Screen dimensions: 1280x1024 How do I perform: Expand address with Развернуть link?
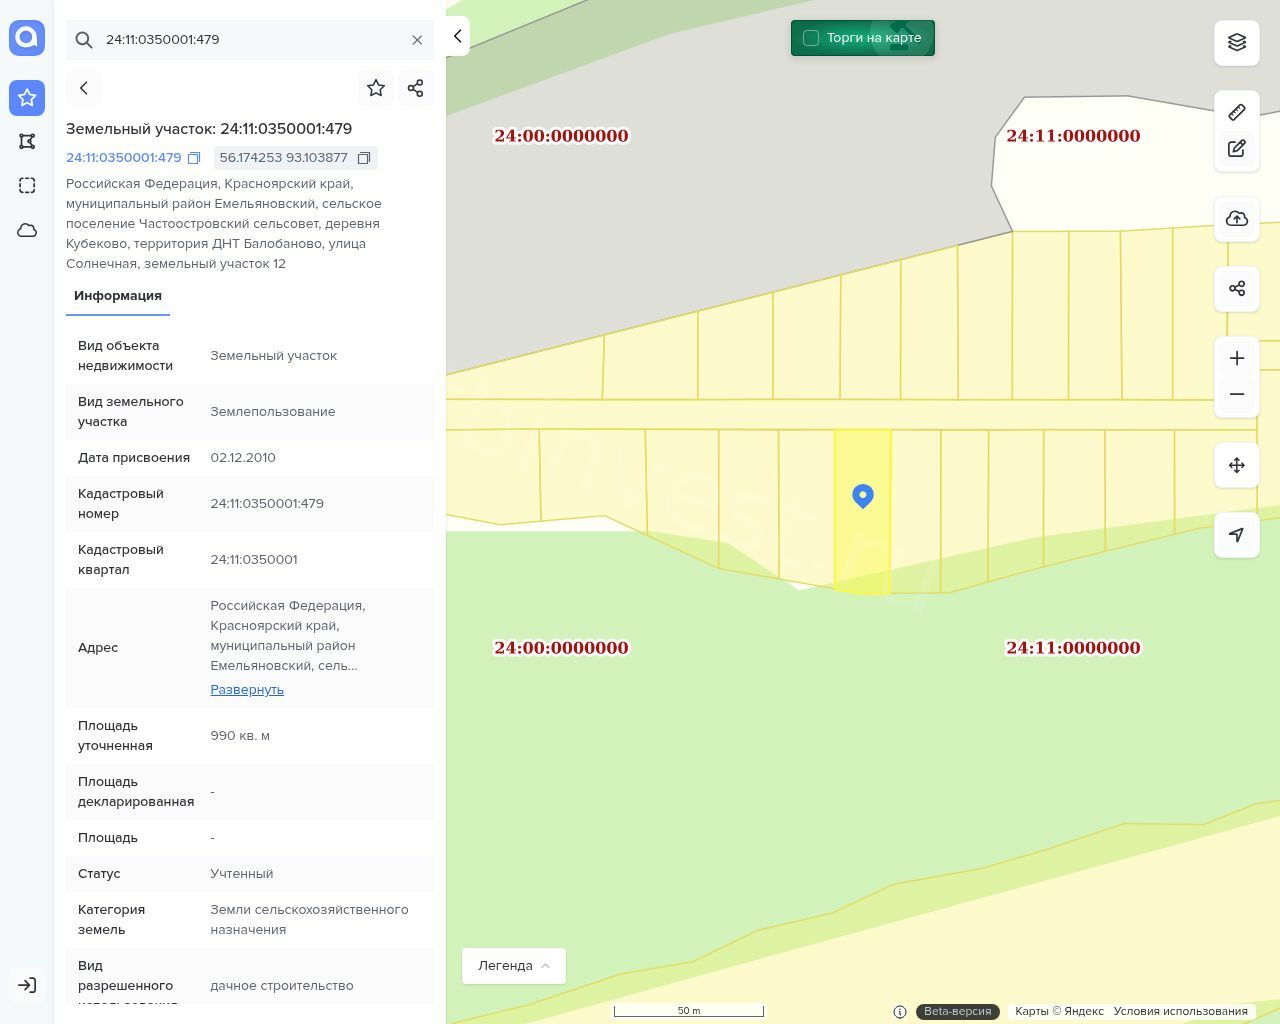[247, 690]
